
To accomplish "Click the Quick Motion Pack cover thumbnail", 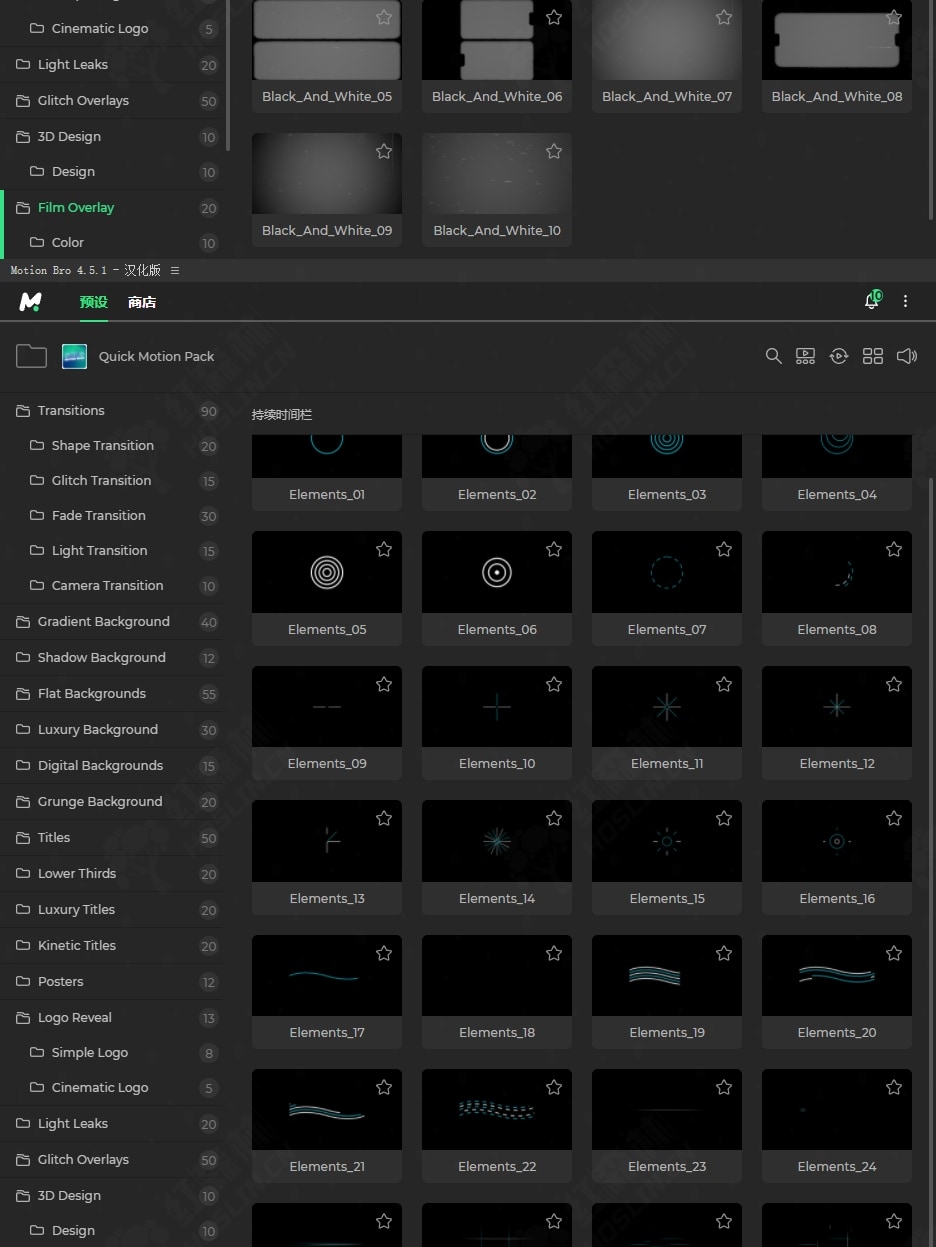I will pyautogui.click(x=74, y=356).
